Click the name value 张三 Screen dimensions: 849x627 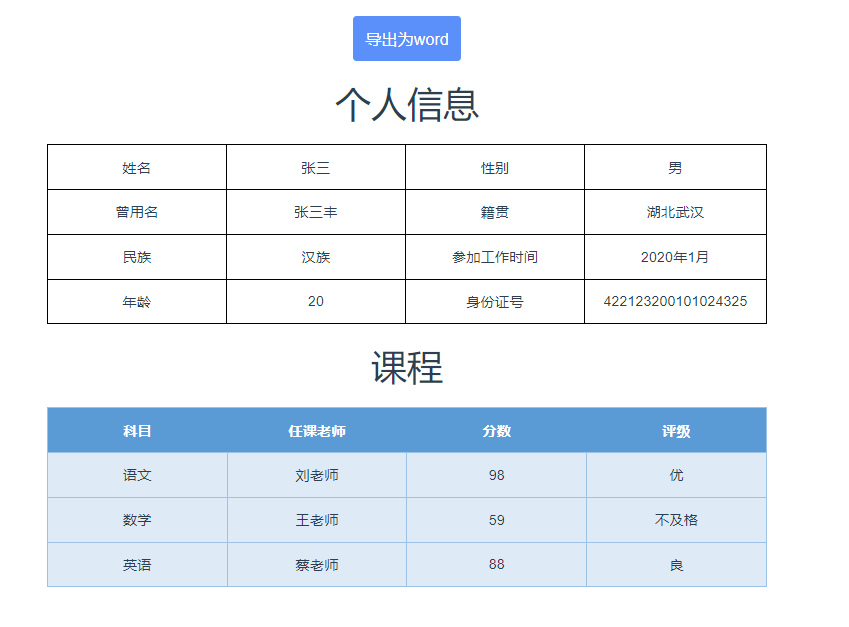pos(315,167)
